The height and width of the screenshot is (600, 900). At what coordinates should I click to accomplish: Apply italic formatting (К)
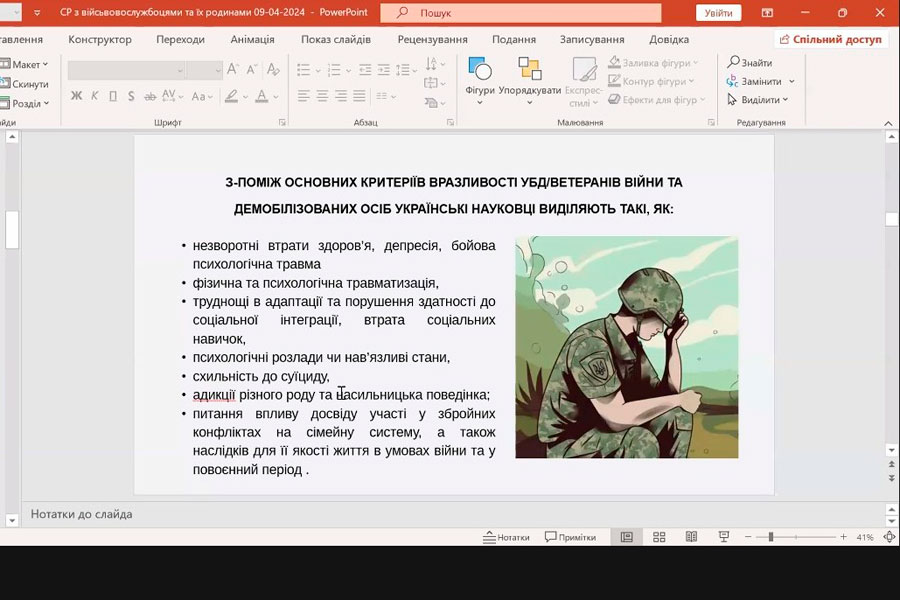coord(95,96)
